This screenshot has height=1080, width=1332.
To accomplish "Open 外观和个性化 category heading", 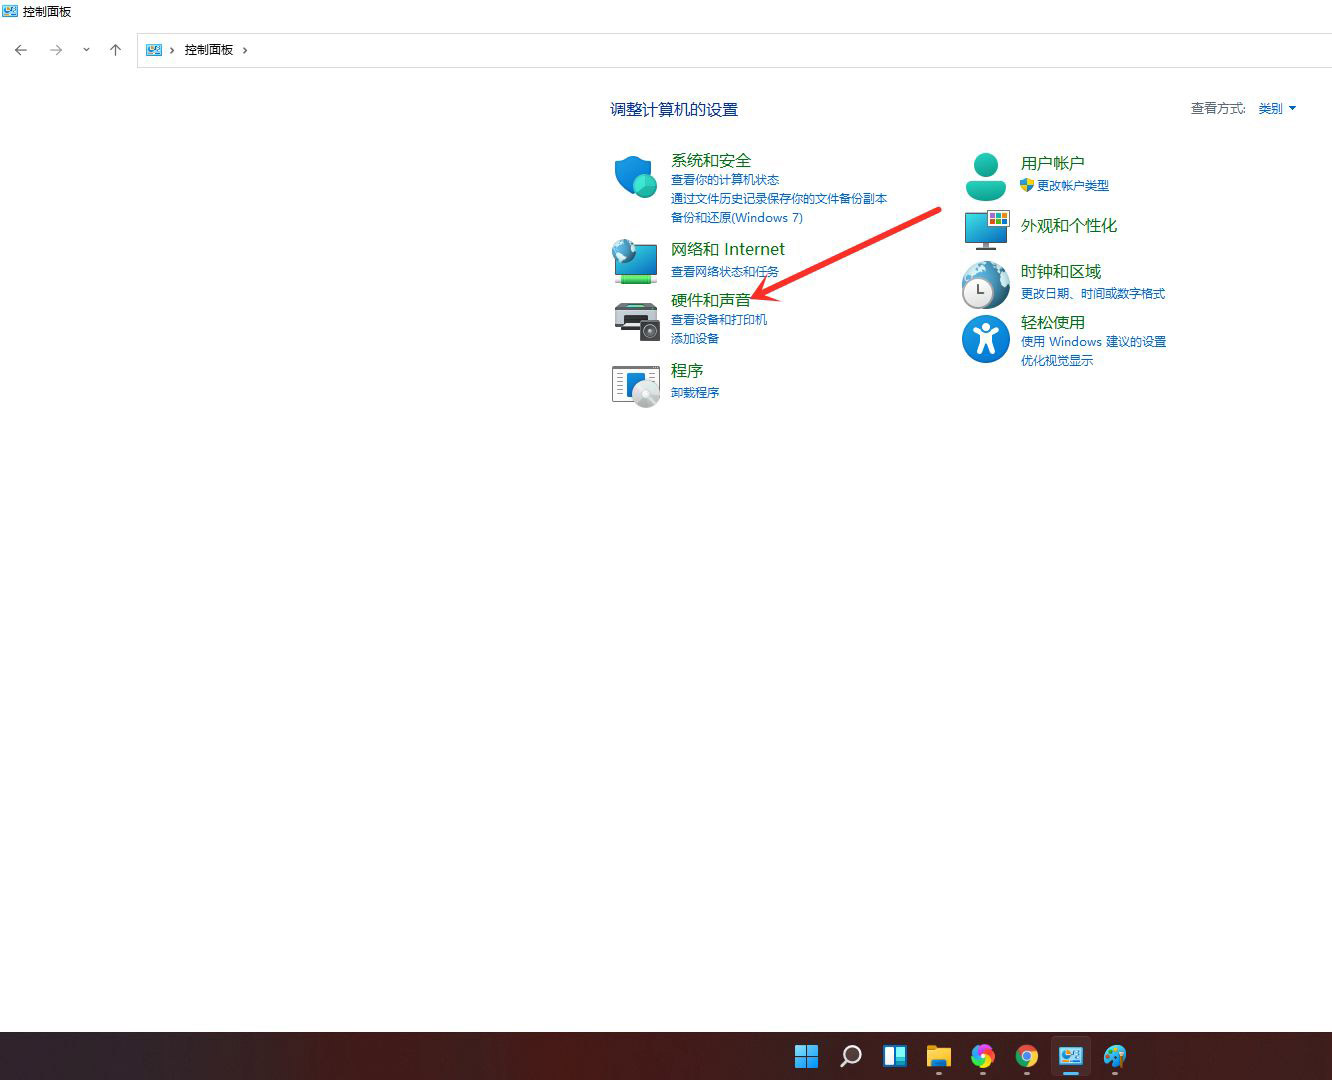I will pos(1069,226).
